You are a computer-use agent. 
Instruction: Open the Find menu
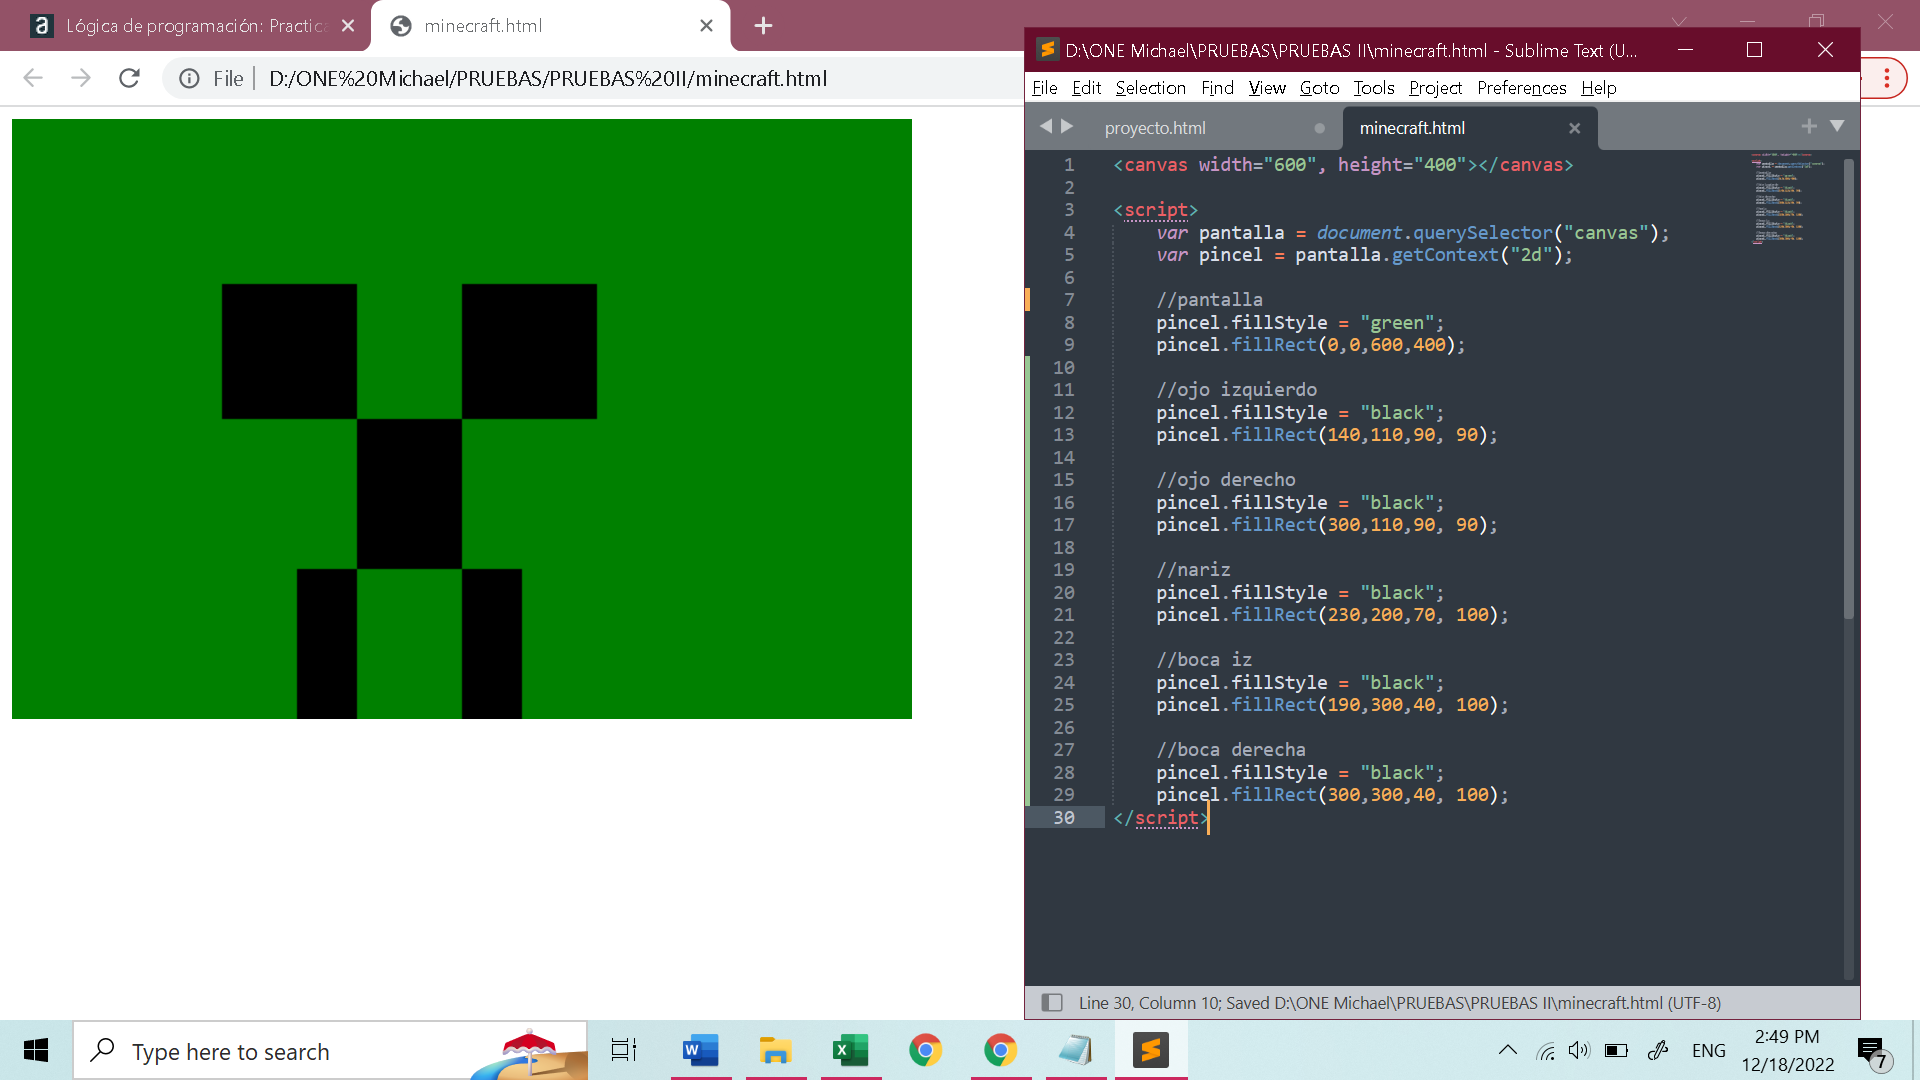(1217, 88)
